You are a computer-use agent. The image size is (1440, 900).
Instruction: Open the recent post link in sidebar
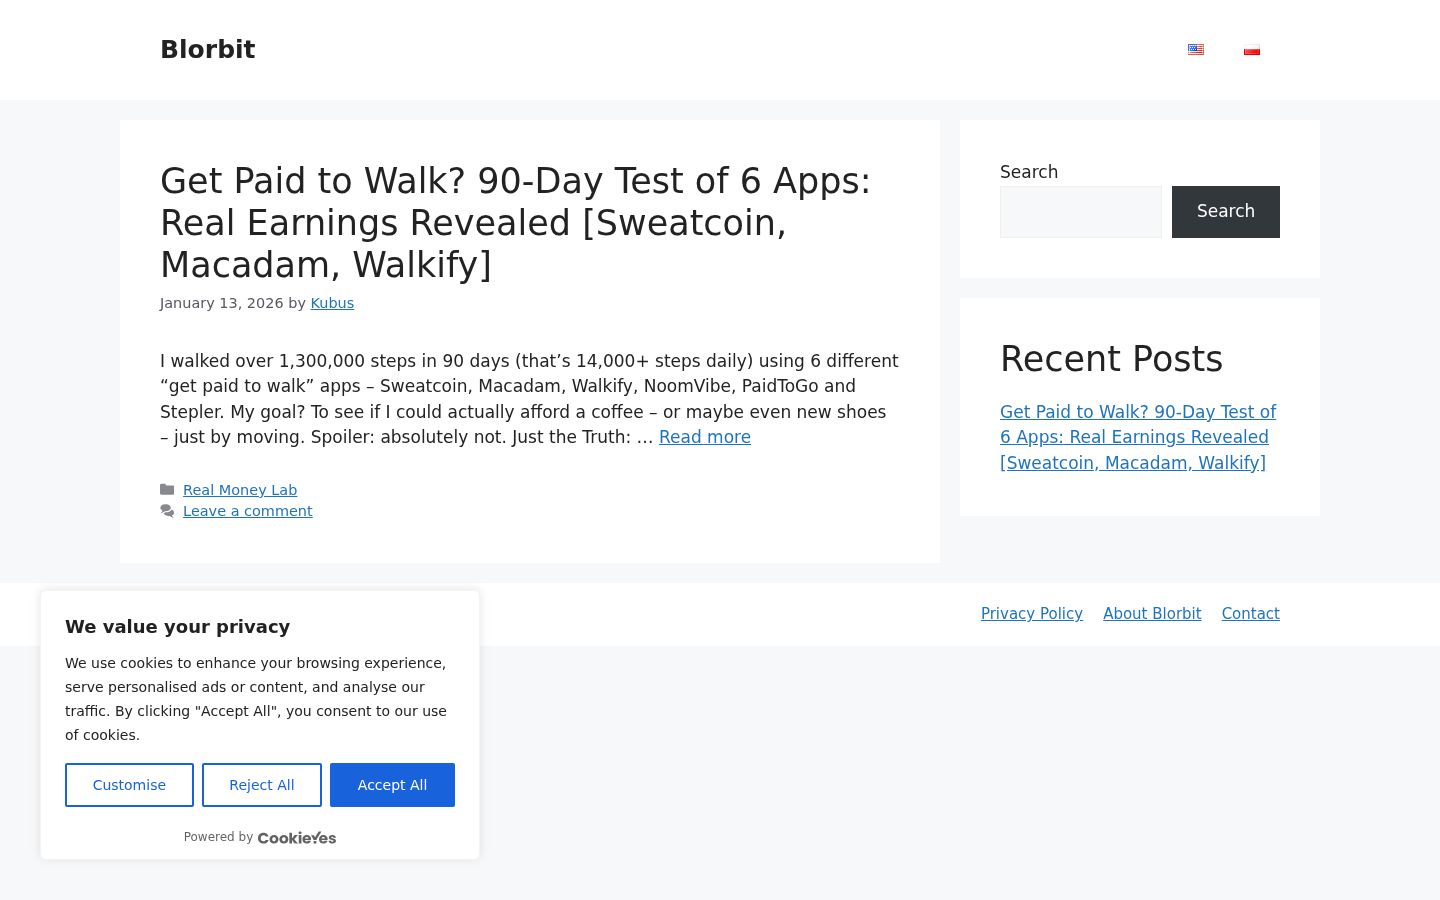coord(1138,437)
